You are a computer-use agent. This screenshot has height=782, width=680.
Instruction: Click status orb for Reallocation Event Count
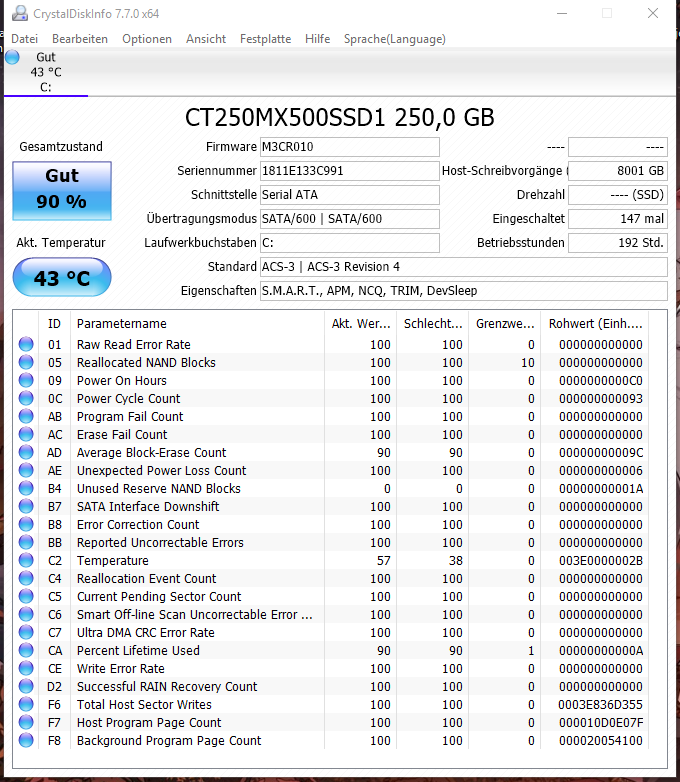tap(26, 578)
